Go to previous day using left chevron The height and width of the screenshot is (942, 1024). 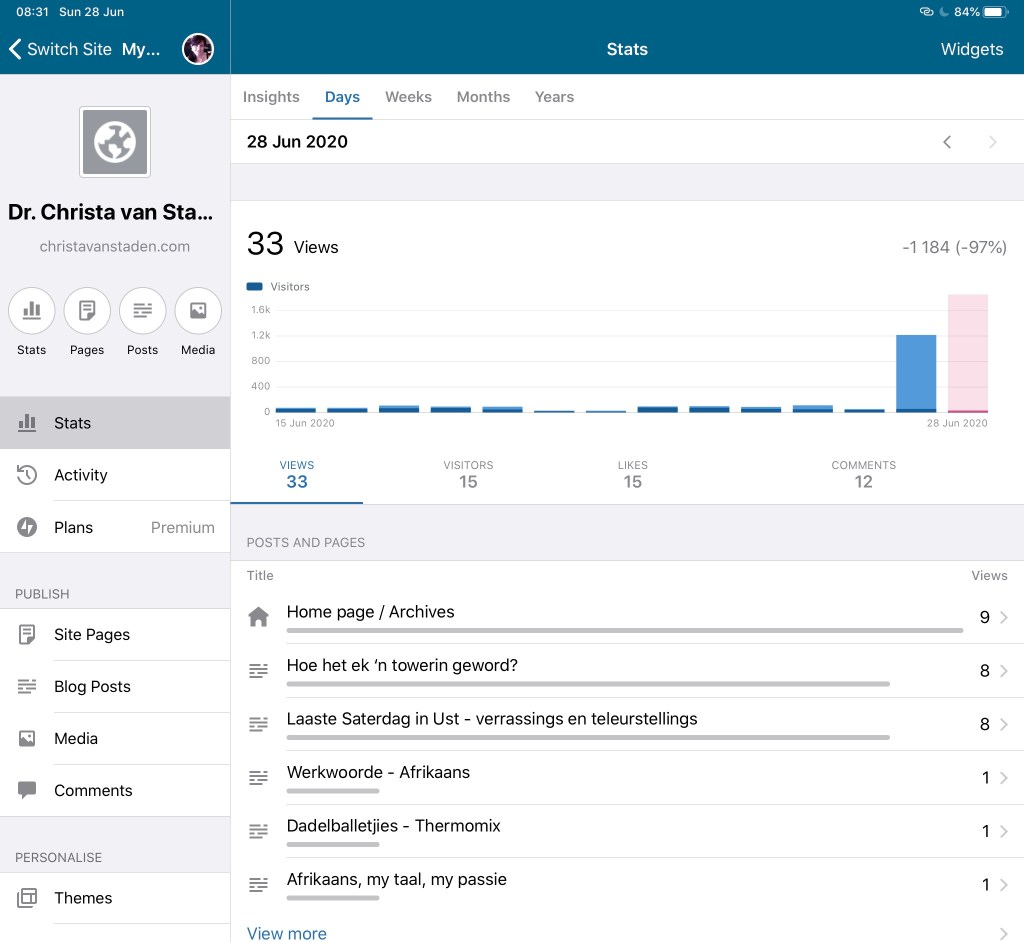click(x=947, y=142)
